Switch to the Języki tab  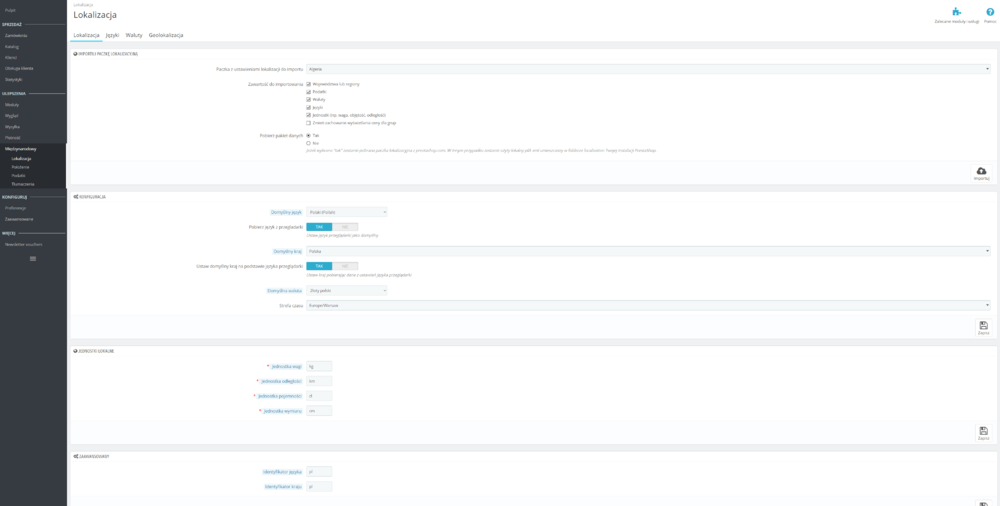click(112, 35)
